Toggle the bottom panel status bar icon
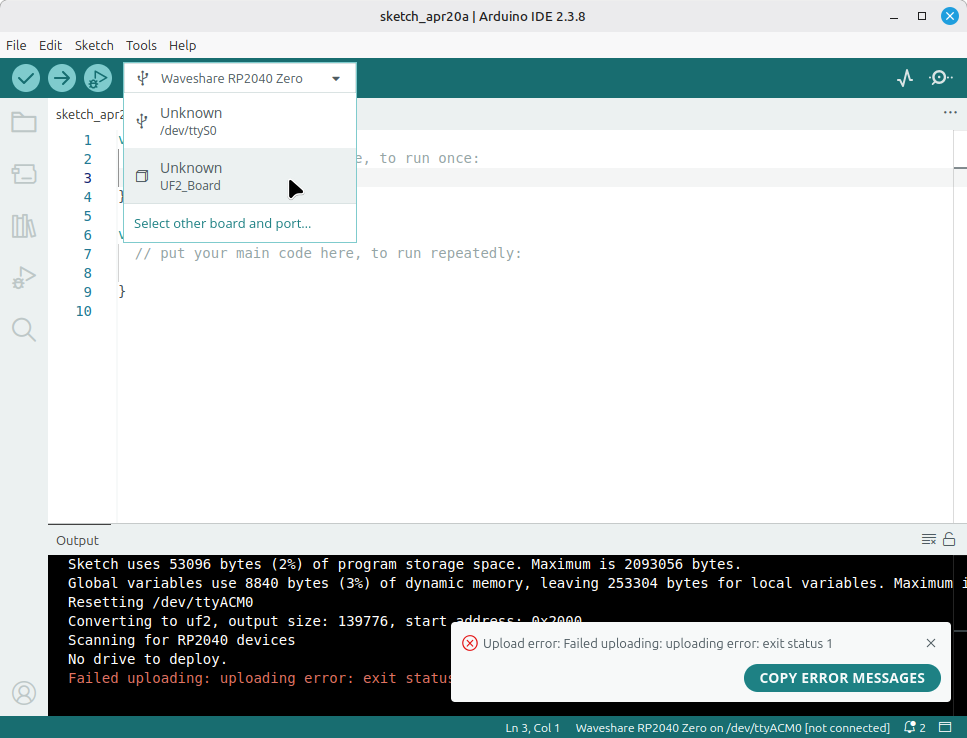The width and height of the screenshot is (967, 738). point(945,728)
